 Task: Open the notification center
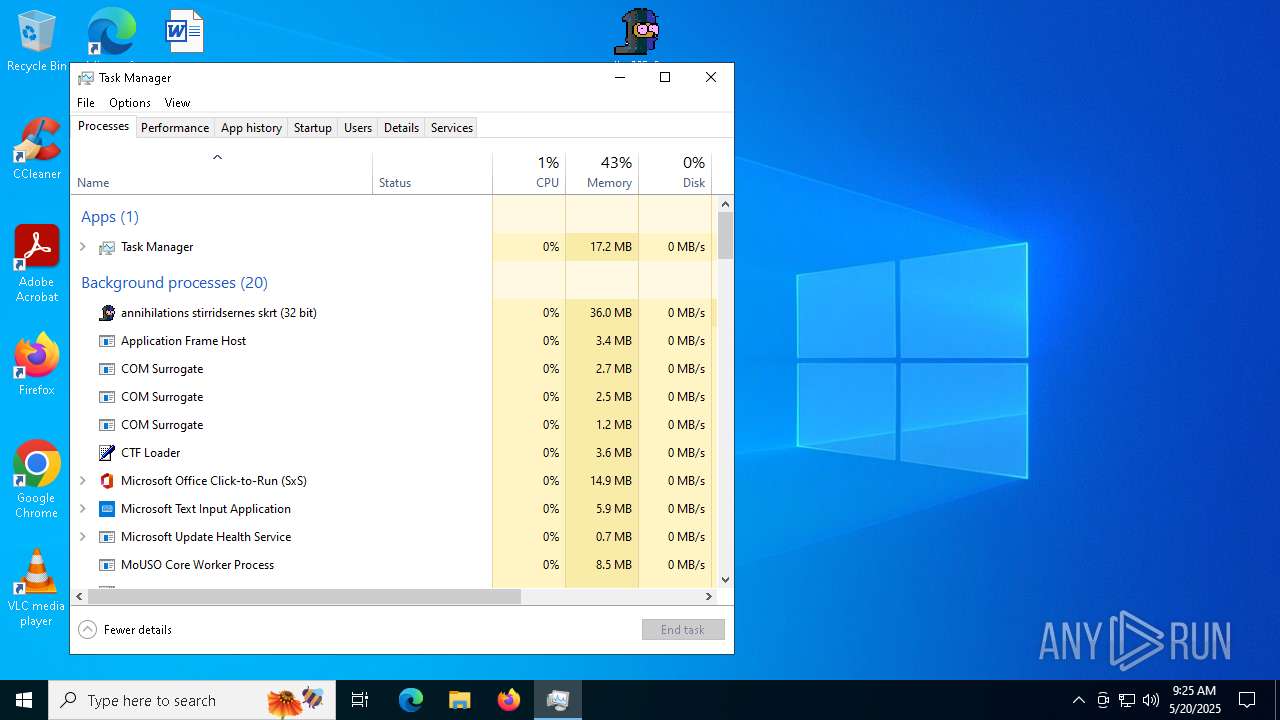1247,700
